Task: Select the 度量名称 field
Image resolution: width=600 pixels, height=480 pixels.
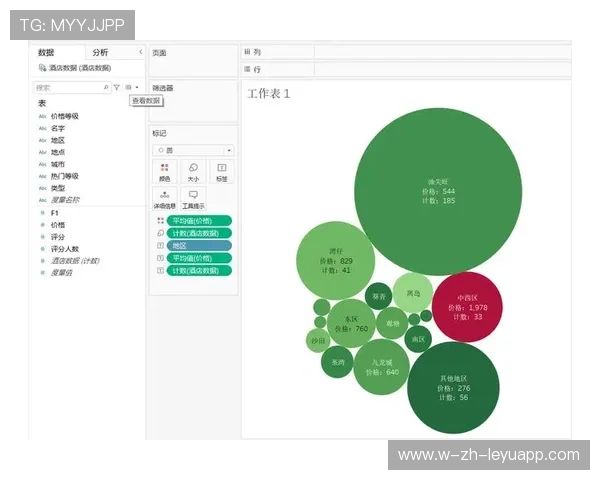Action: [65, 200]
